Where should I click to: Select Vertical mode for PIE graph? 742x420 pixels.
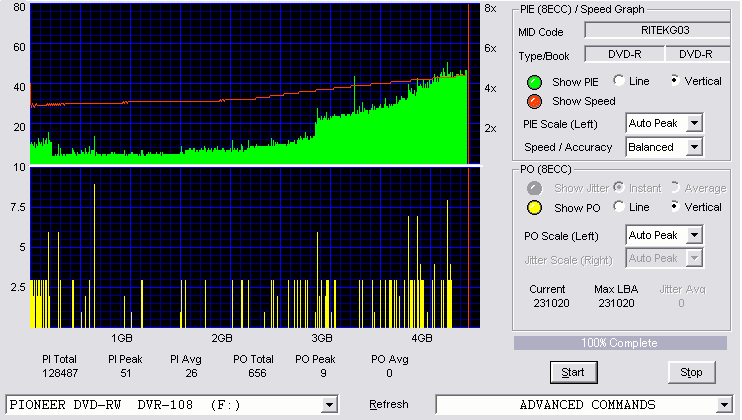[x=675, y=81]
